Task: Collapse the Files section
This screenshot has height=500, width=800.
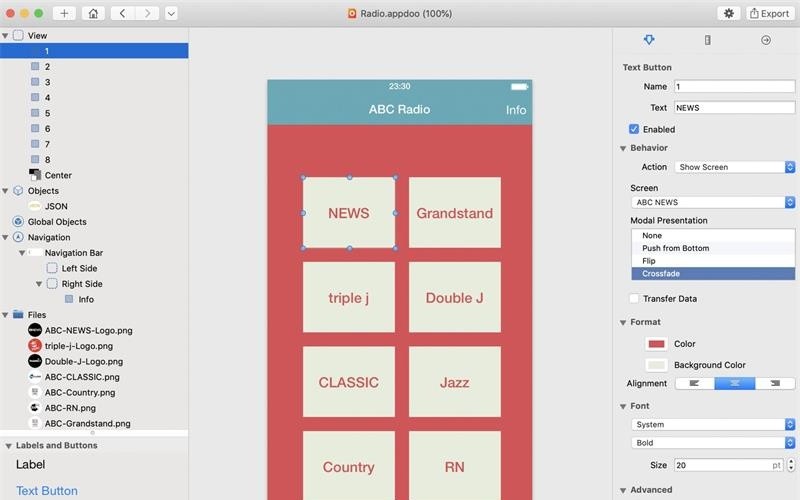Action: (5, 315)
